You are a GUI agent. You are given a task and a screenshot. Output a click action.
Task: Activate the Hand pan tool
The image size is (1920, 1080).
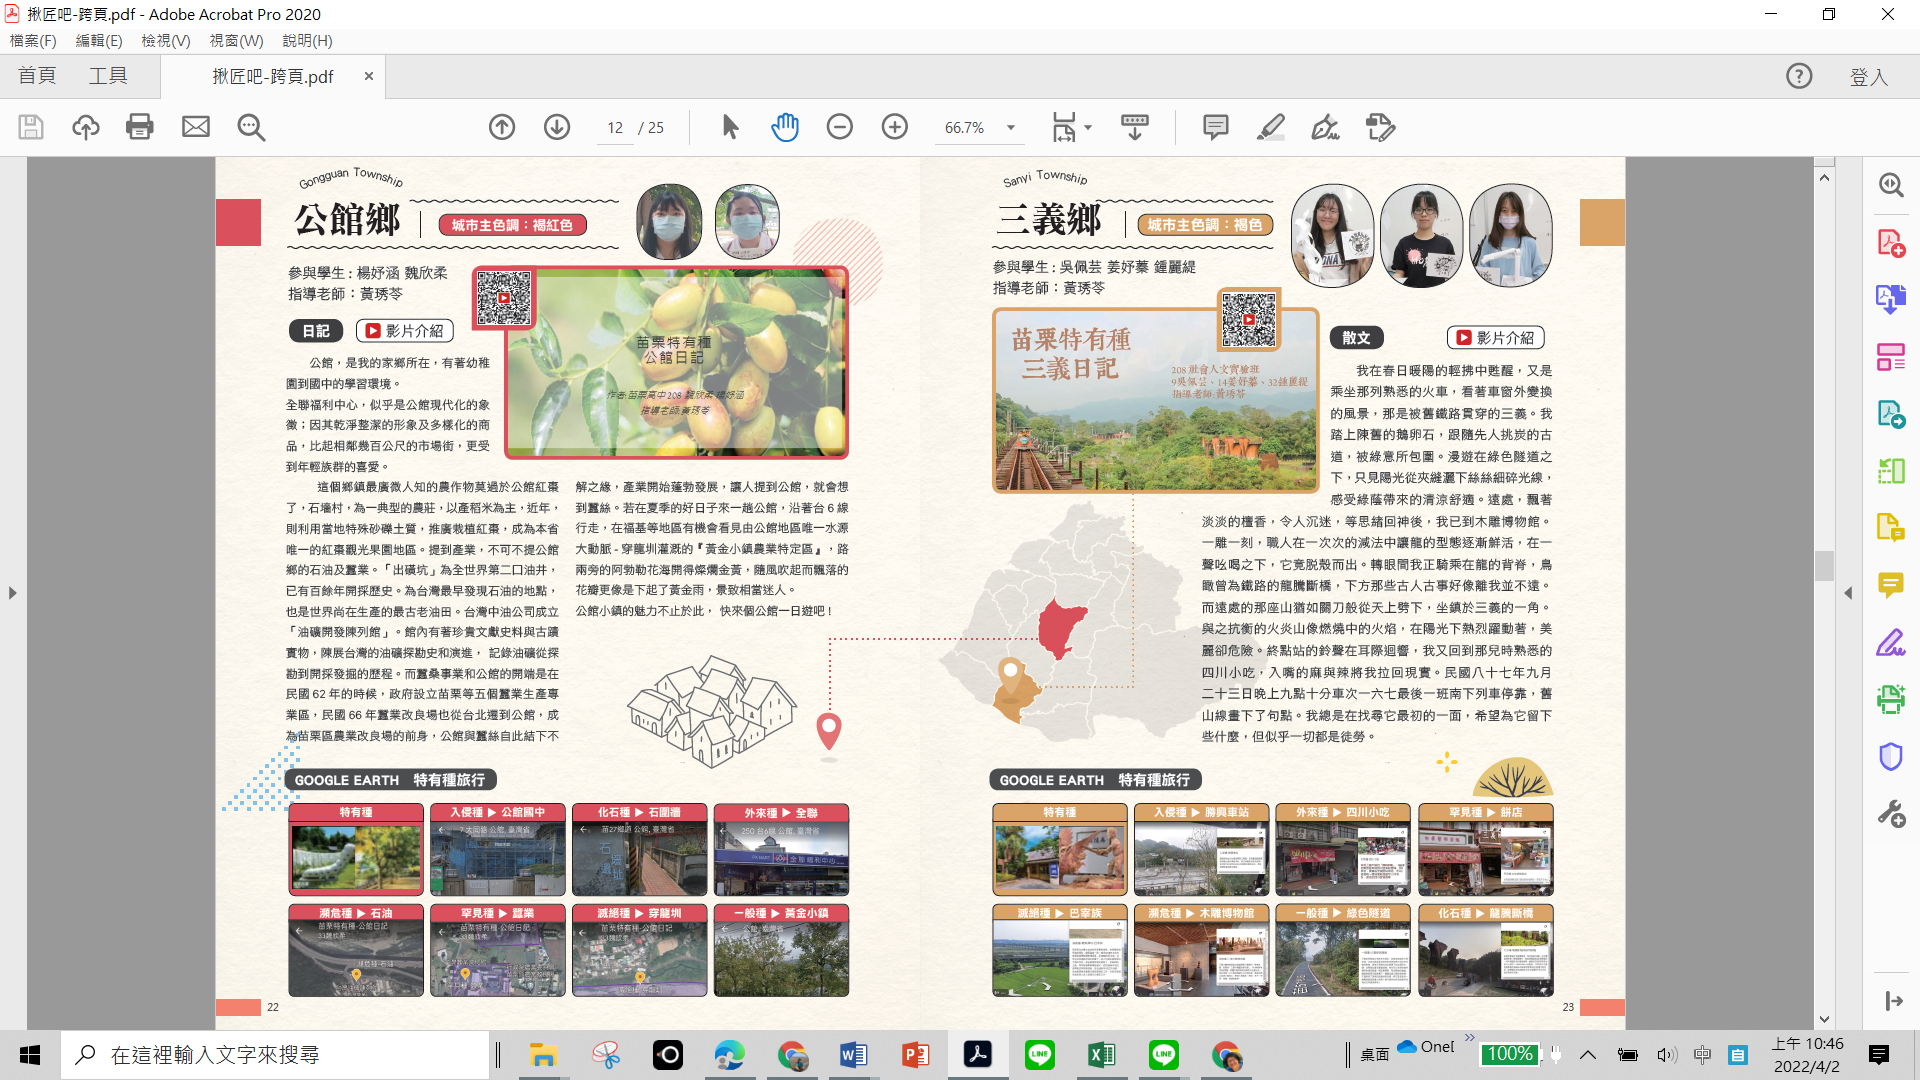785,127
